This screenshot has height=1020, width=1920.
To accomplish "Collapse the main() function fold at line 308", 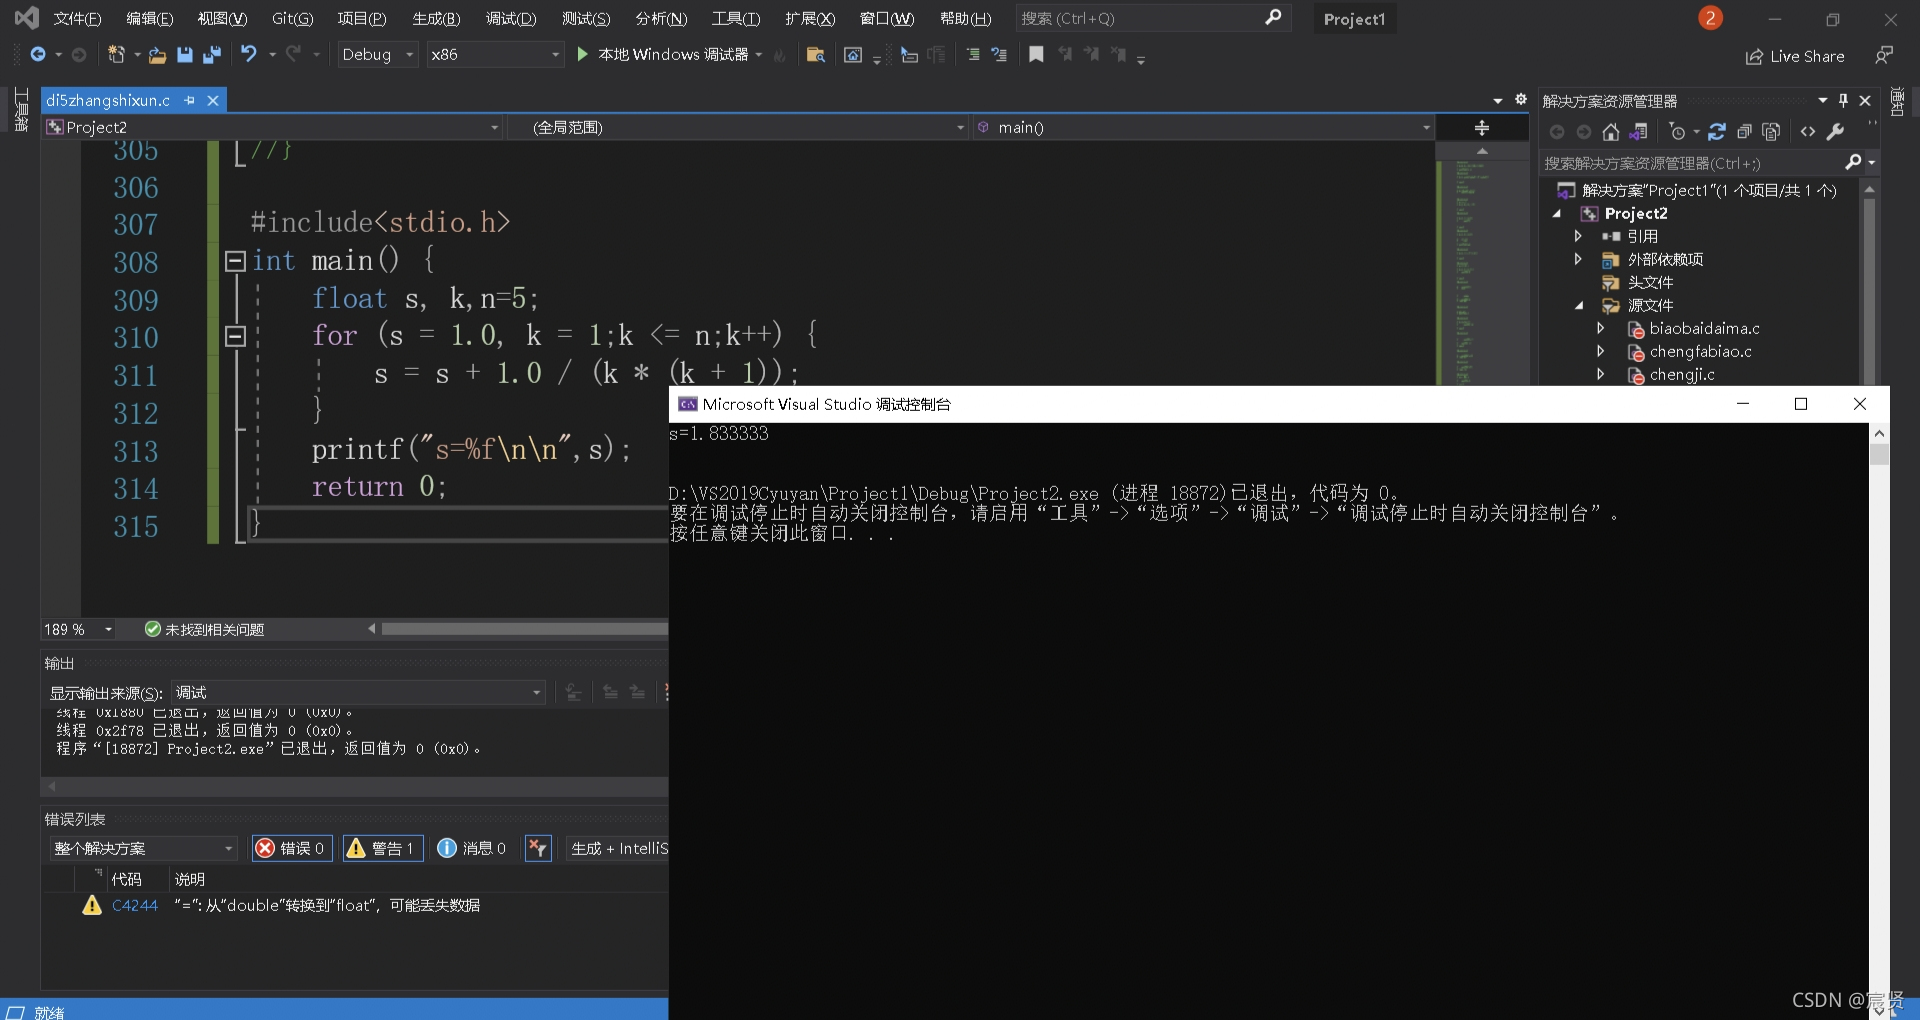I will tap(235, 262).
